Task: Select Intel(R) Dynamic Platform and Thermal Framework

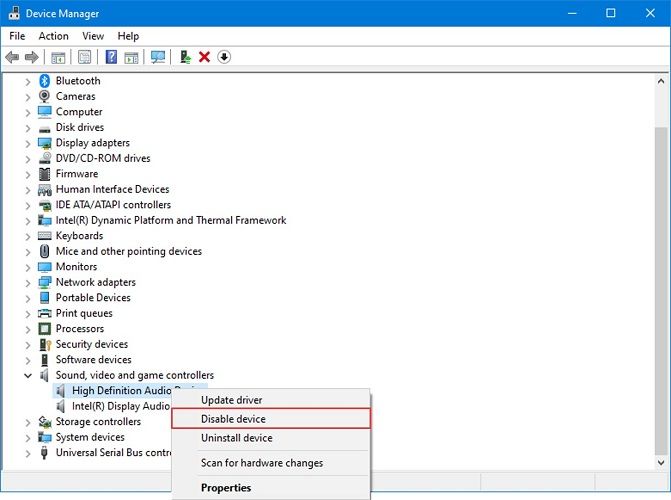Action: tap(171, 220)
